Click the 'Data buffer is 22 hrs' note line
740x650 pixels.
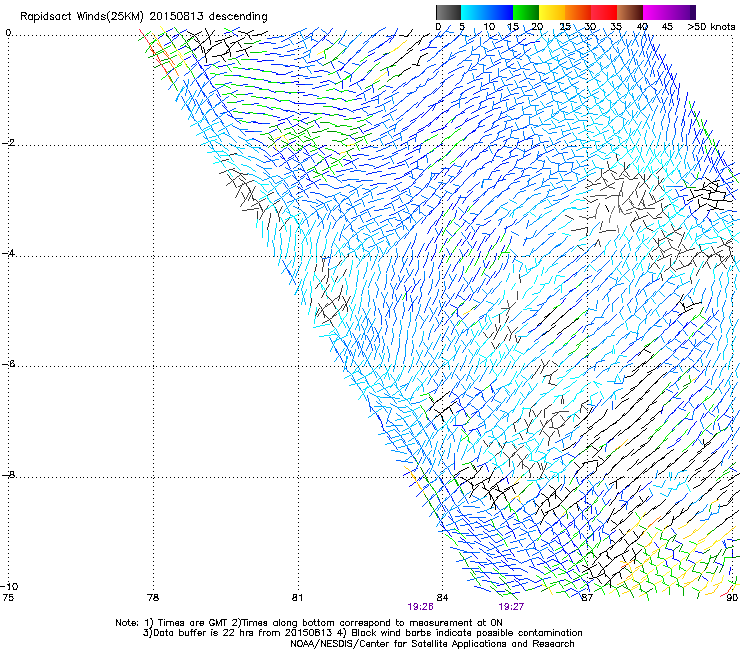point(362,633)
